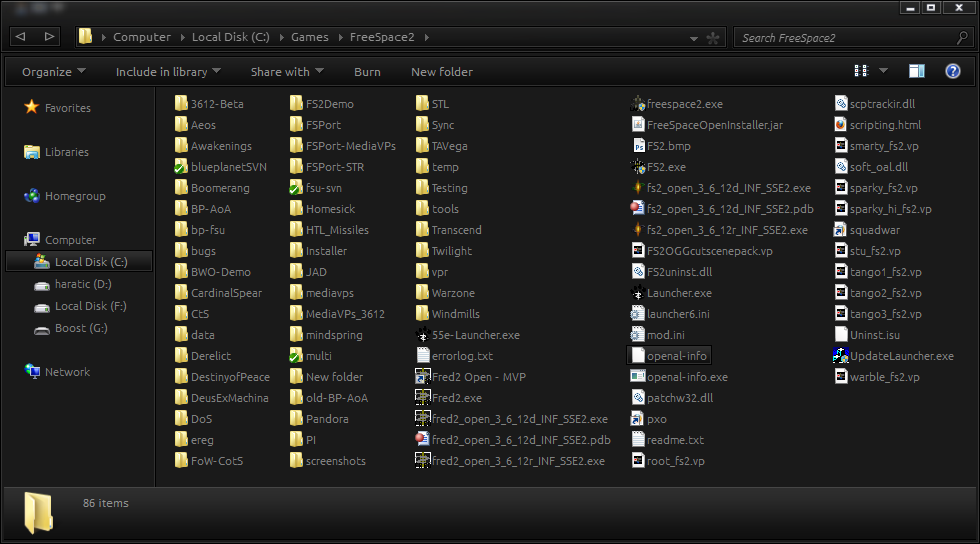This screenshot has width=980, height=544.
Task: Expand arrow after Local Disk (C:) breadcrumb
Action: (x=281, y=38)
